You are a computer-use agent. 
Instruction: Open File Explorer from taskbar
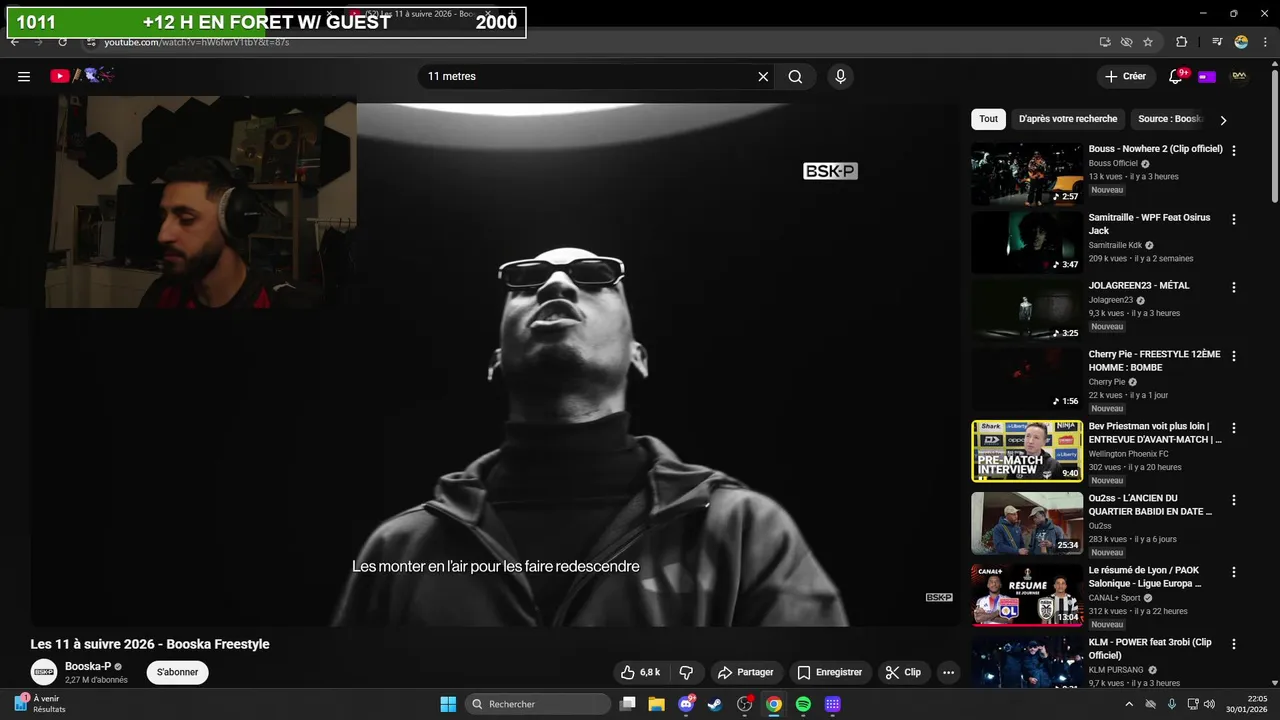[656, 704]
